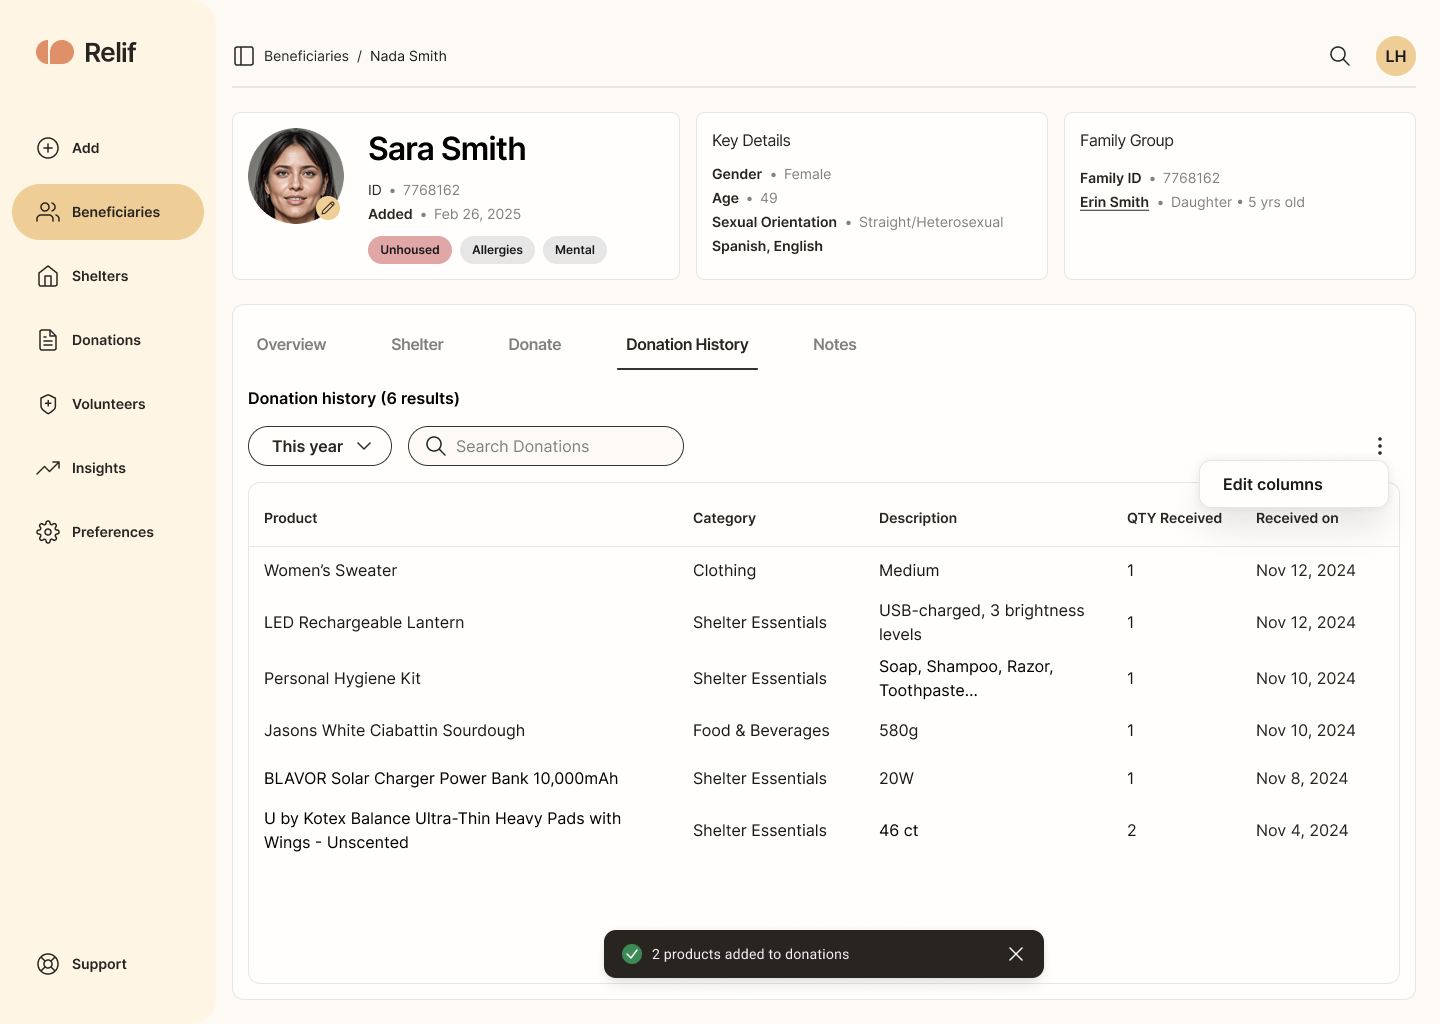
Task: Sort by the Product column header
Action: click(291, 518)
